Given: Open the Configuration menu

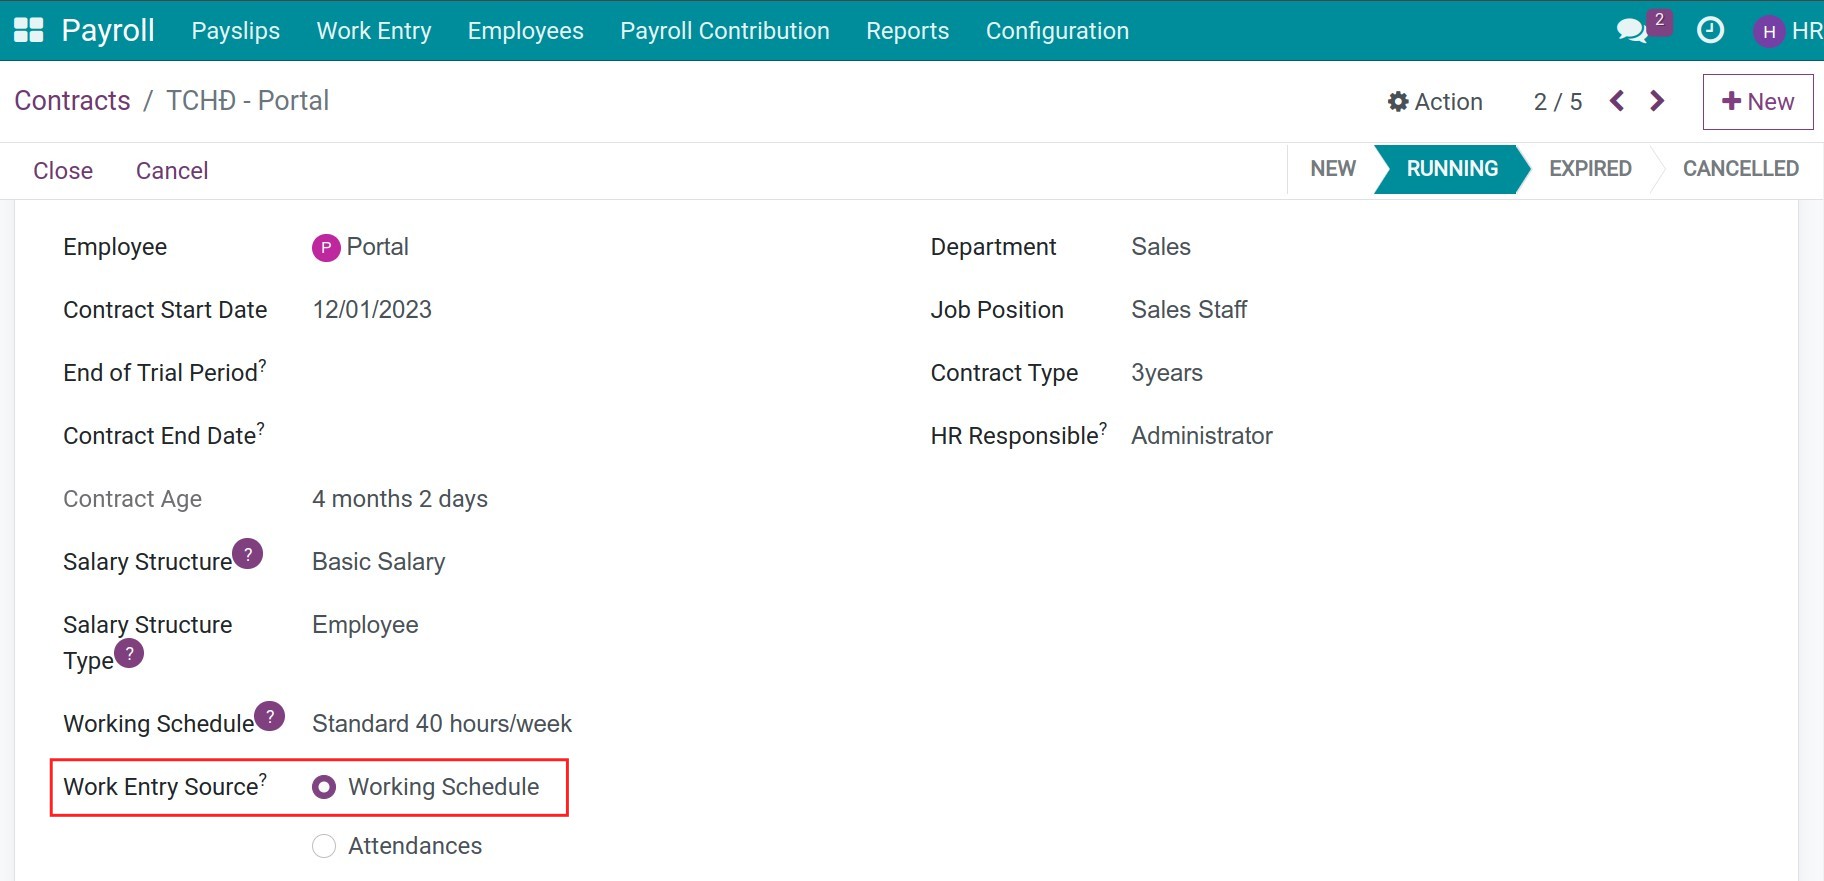Looking at the screenshot, I should [1057, 31].
